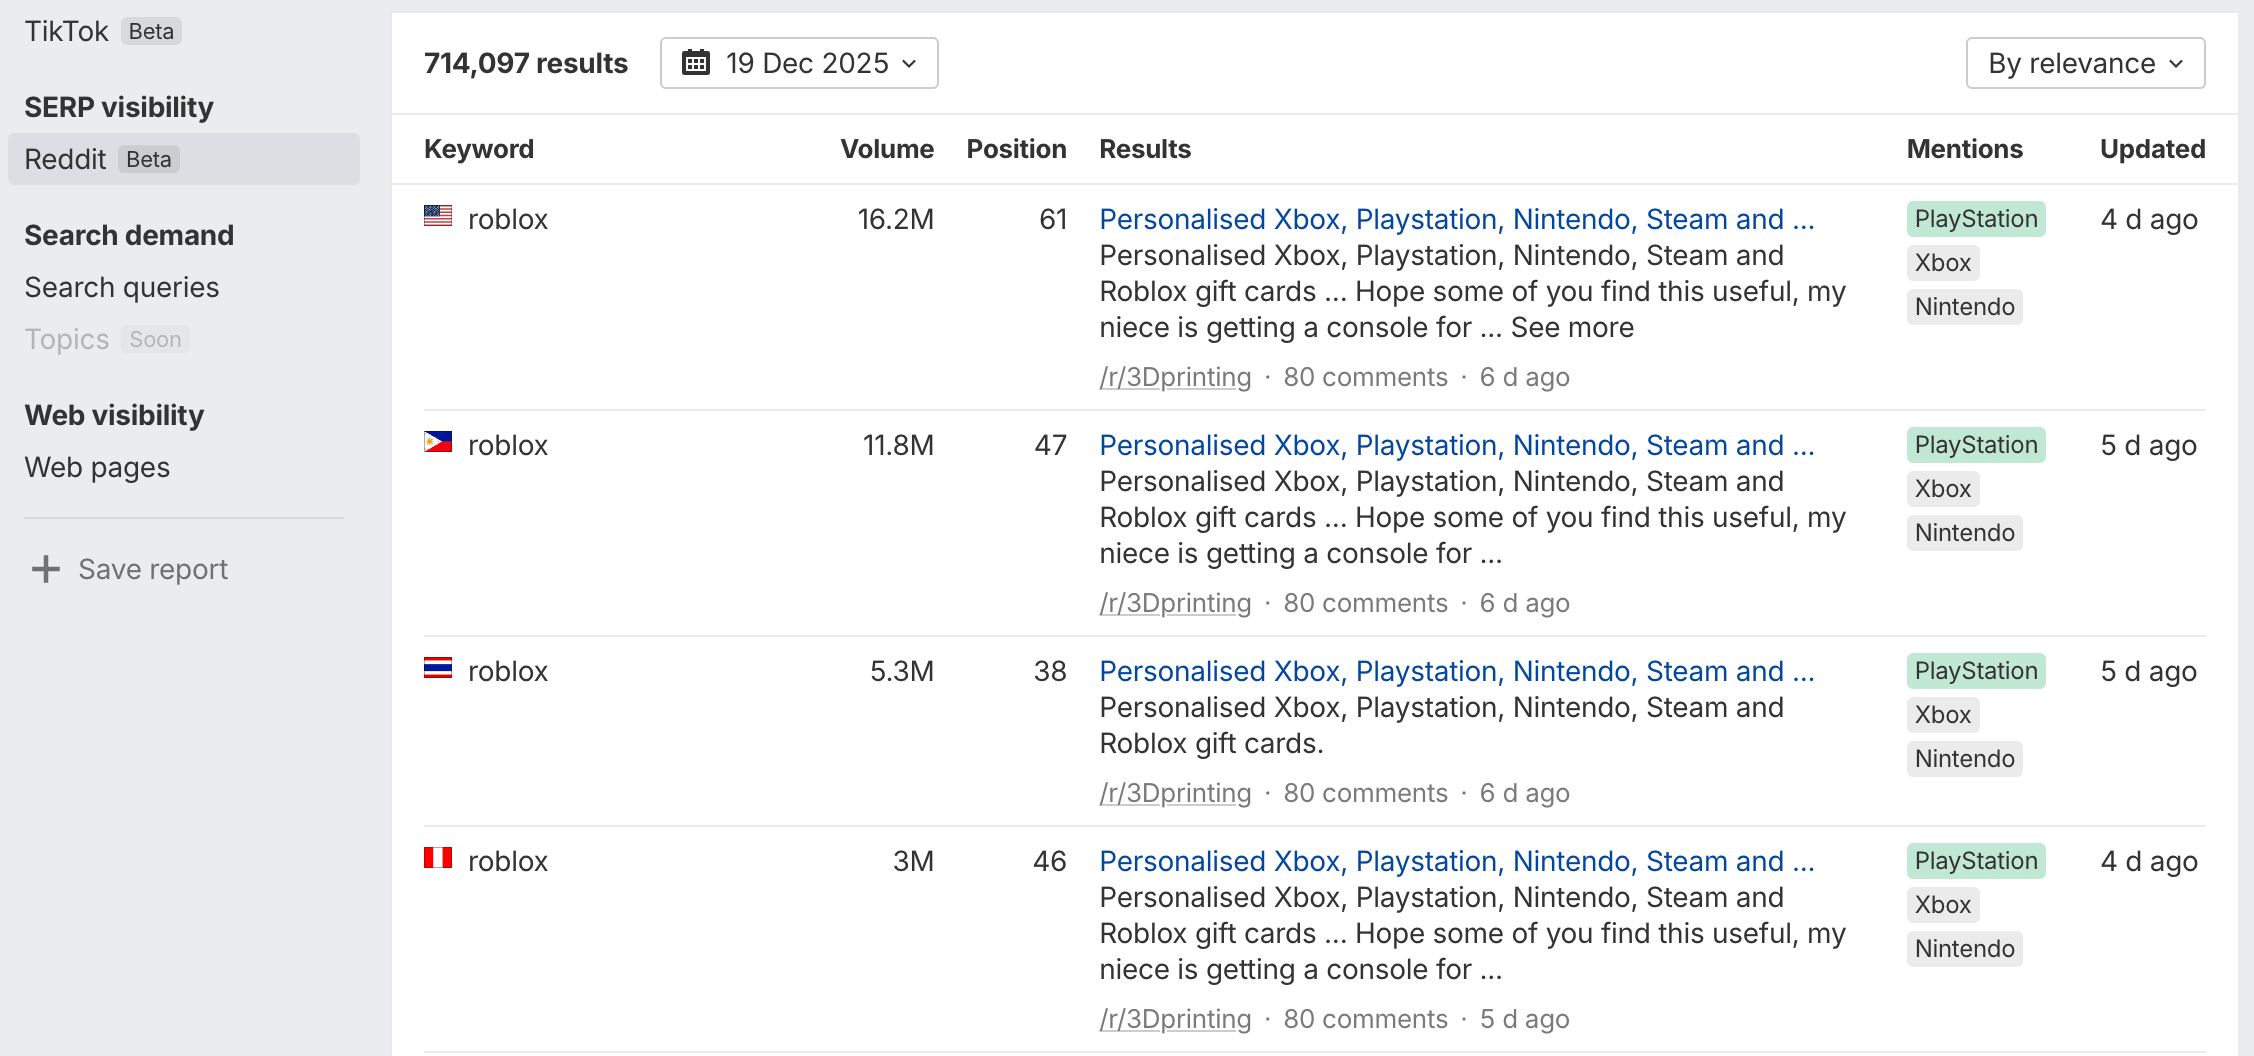Click Nintendo tag in the Peru row

click(x=1964, y=949)
